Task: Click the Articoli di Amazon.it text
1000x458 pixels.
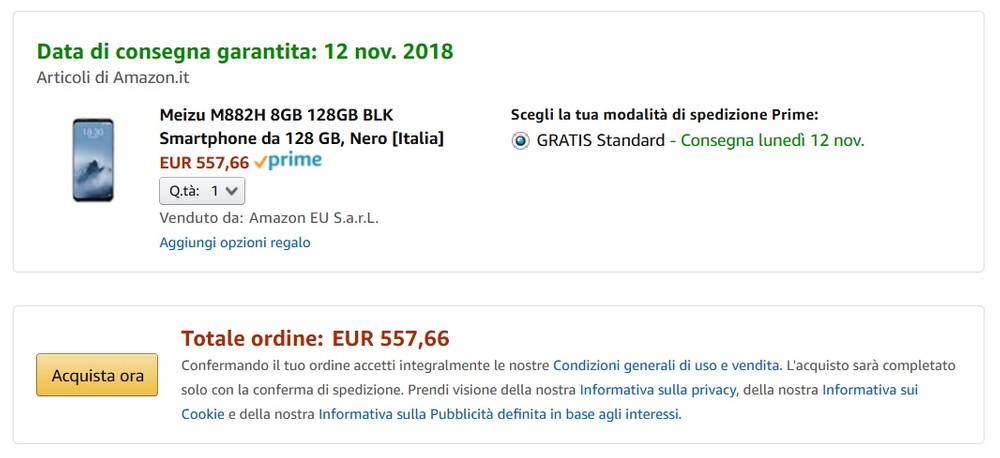Action: pyautogui.click(x=113, y=78)
